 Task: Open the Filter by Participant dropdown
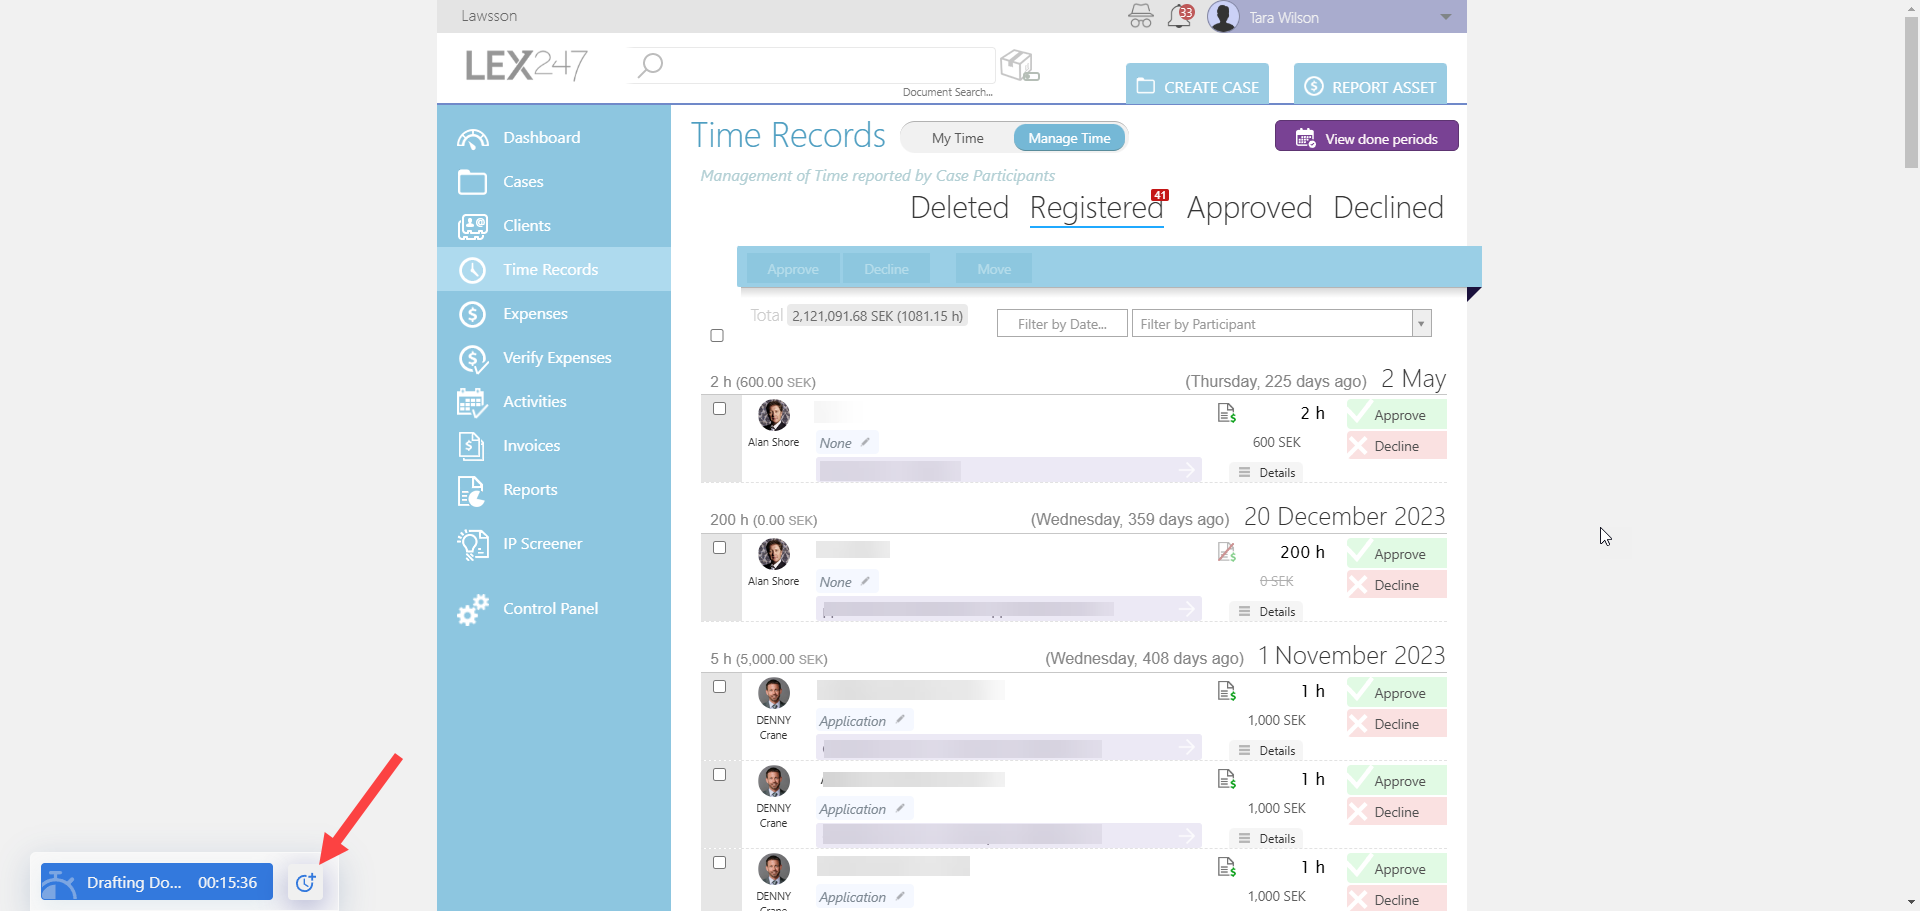[x=1420, y=324]
